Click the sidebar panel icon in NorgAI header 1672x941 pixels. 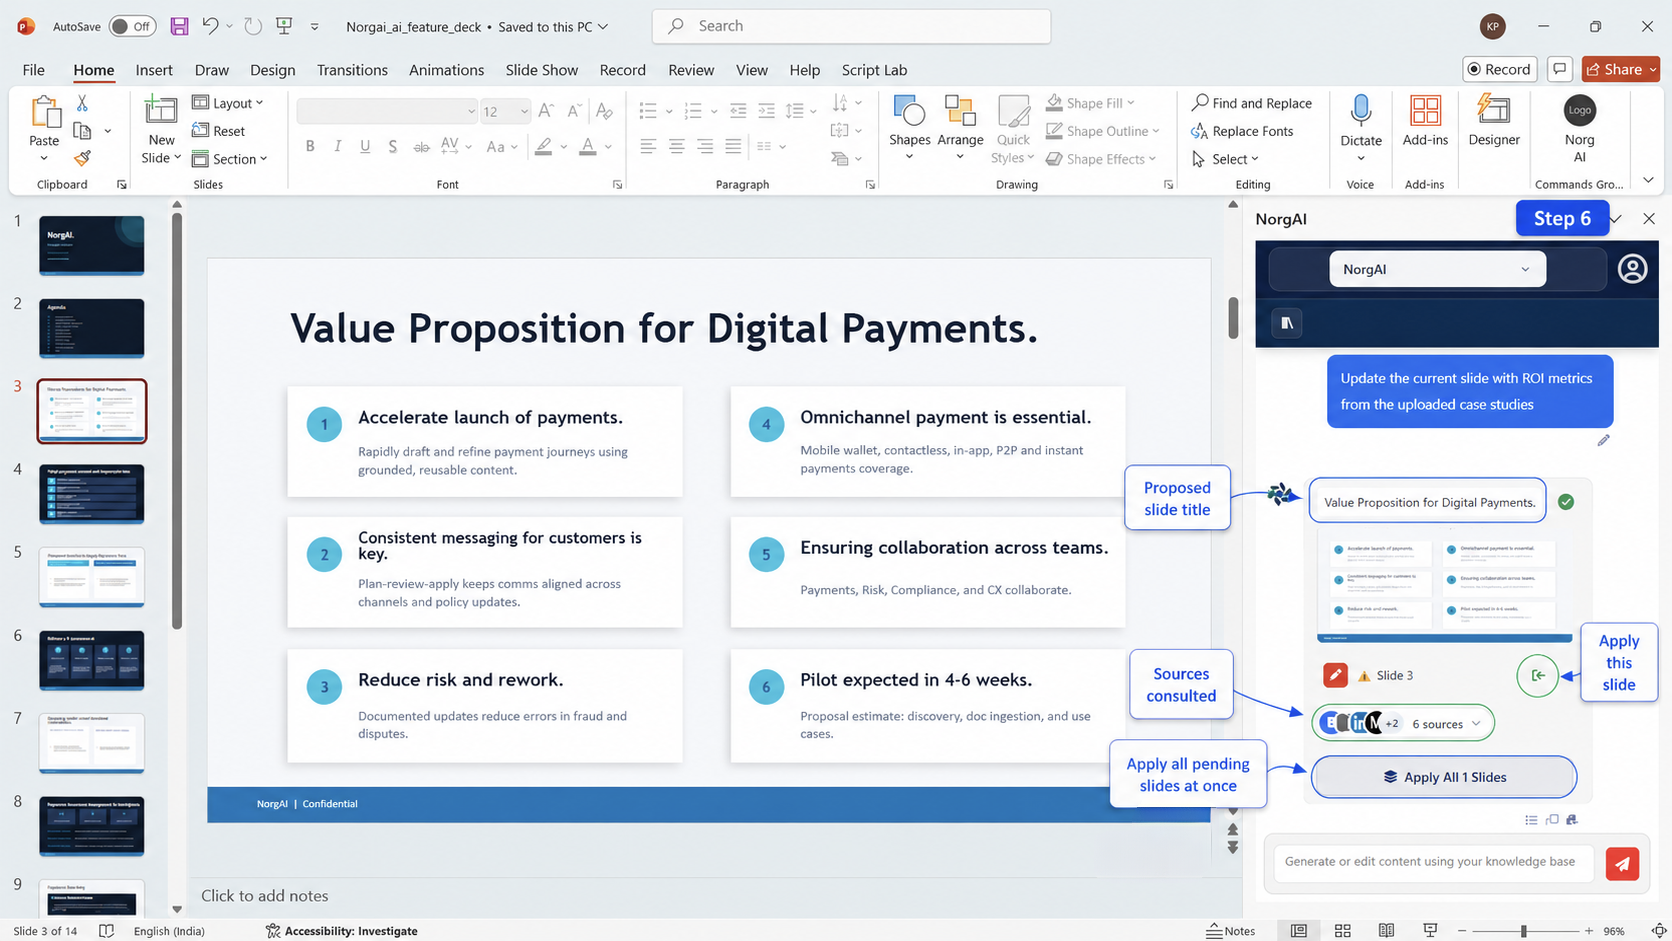pyautogui.click(x=1287, y=323)
